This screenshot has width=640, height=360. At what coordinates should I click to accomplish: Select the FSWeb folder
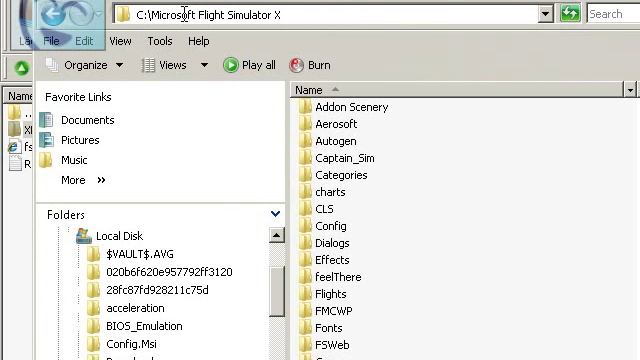332,345
